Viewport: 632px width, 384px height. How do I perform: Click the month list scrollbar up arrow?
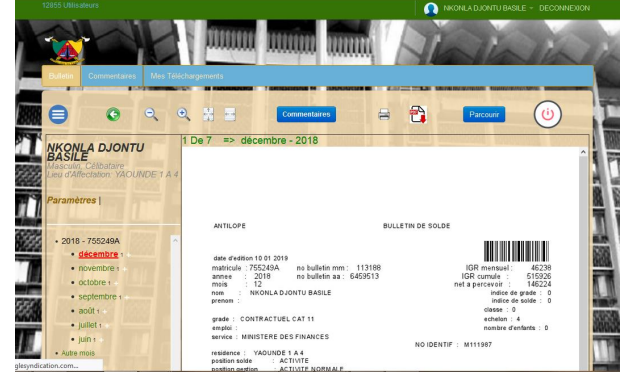[x=175, y=241]
